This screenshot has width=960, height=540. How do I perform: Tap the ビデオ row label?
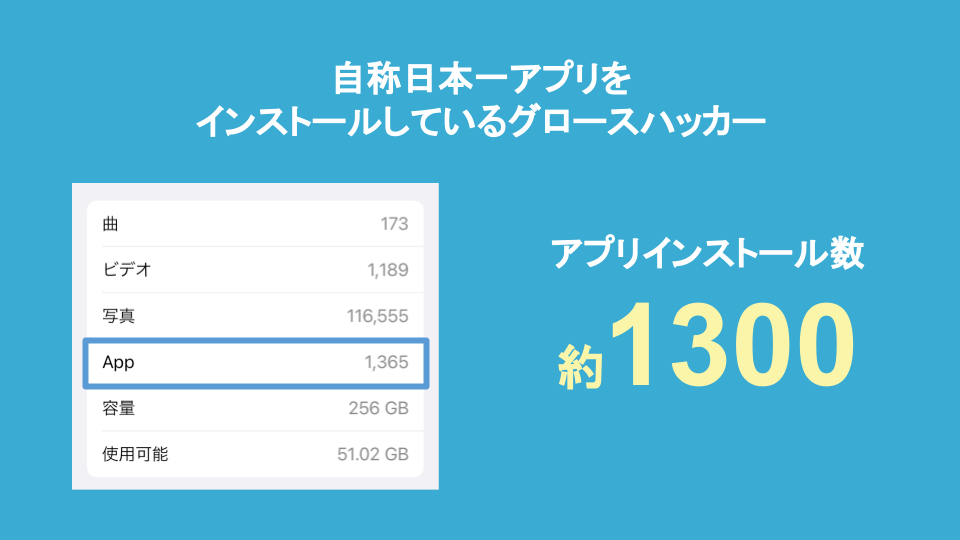tap(127, 269)
